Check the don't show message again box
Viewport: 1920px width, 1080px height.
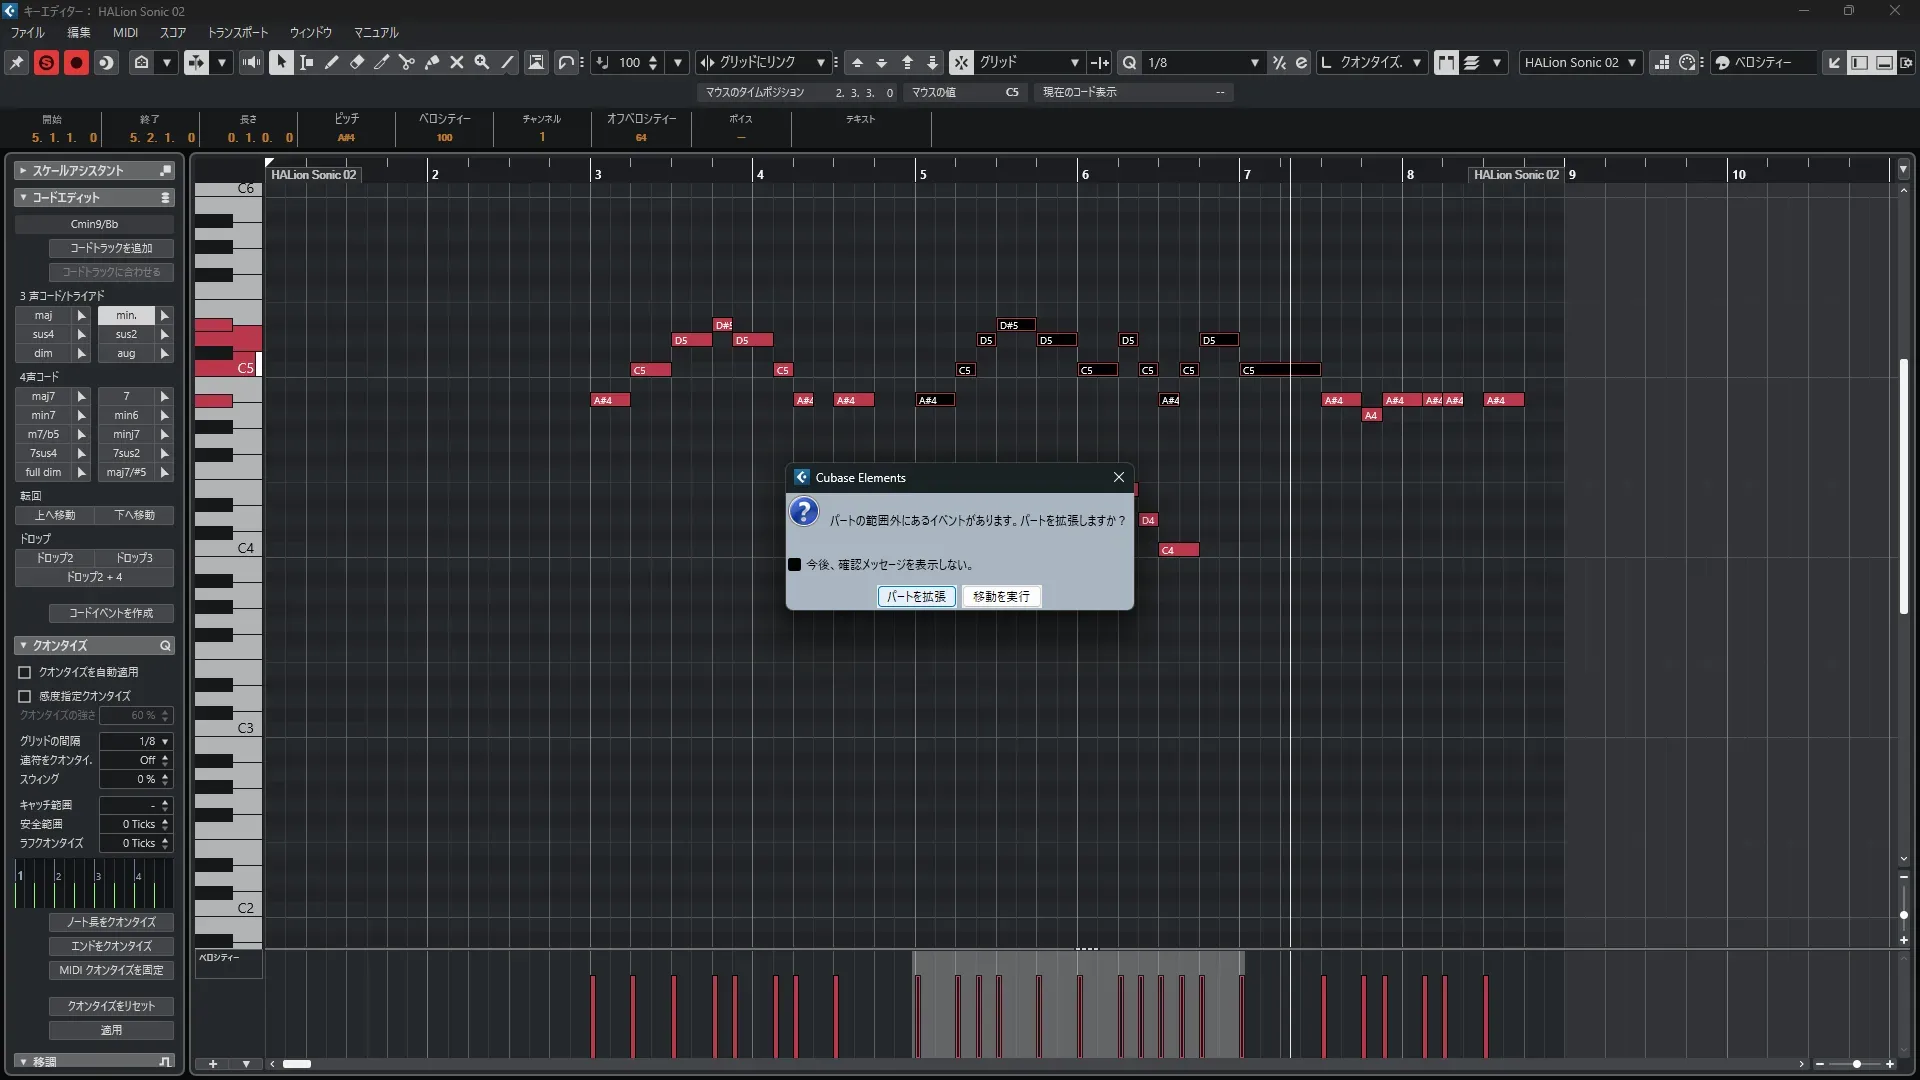[795, 565]
